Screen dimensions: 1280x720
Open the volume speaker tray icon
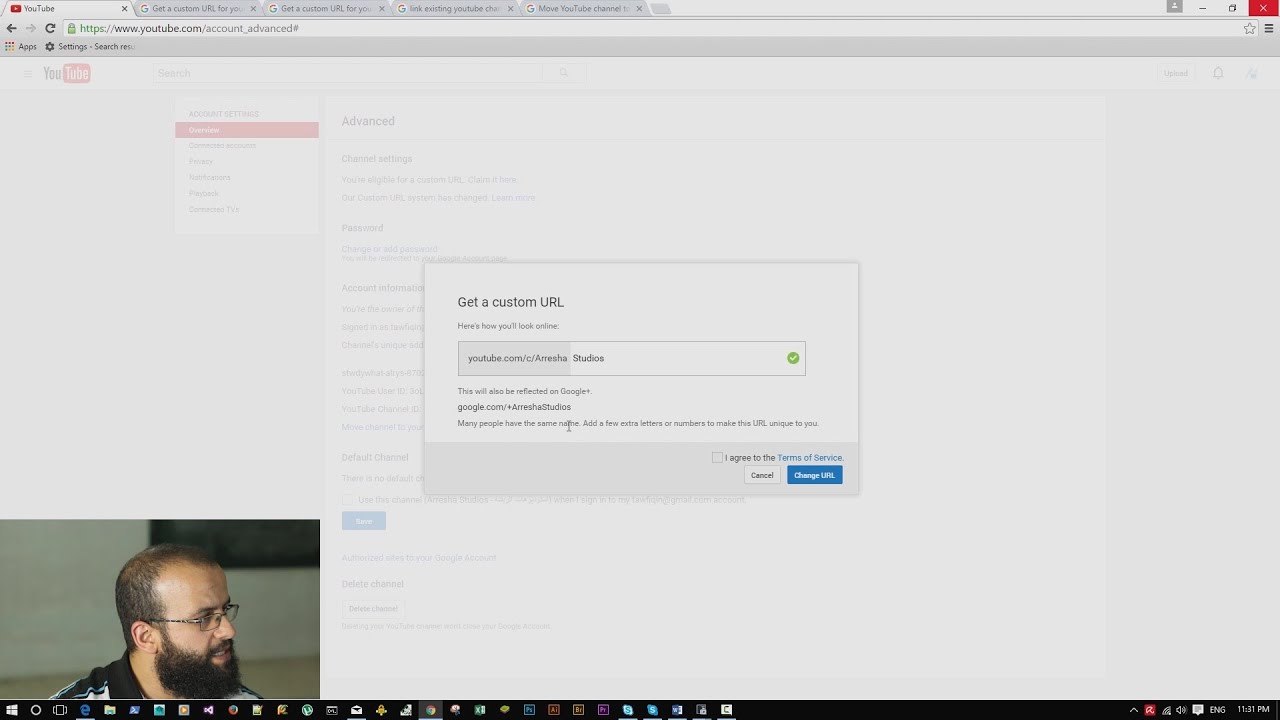click(1181, 710)
